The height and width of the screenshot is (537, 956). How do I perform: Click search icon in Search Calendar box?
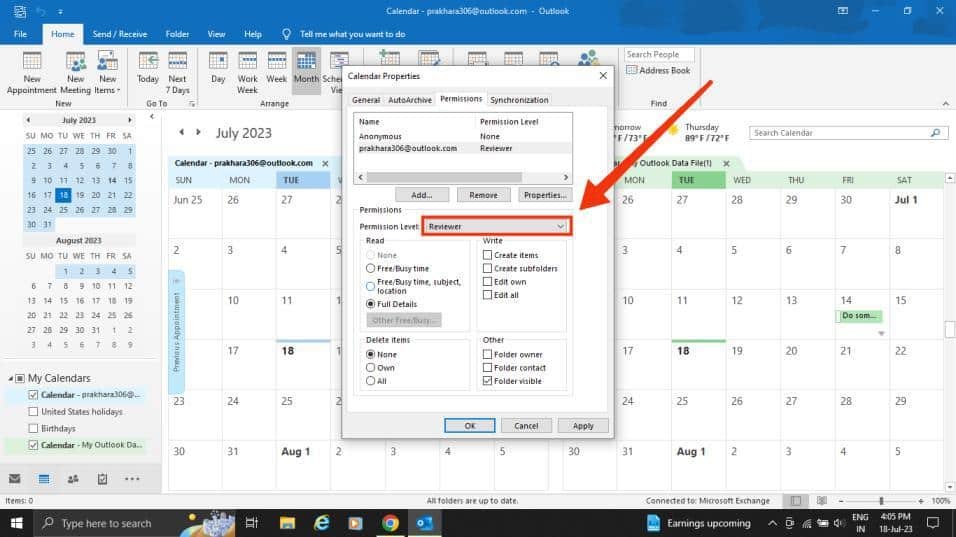pos(935,133)
